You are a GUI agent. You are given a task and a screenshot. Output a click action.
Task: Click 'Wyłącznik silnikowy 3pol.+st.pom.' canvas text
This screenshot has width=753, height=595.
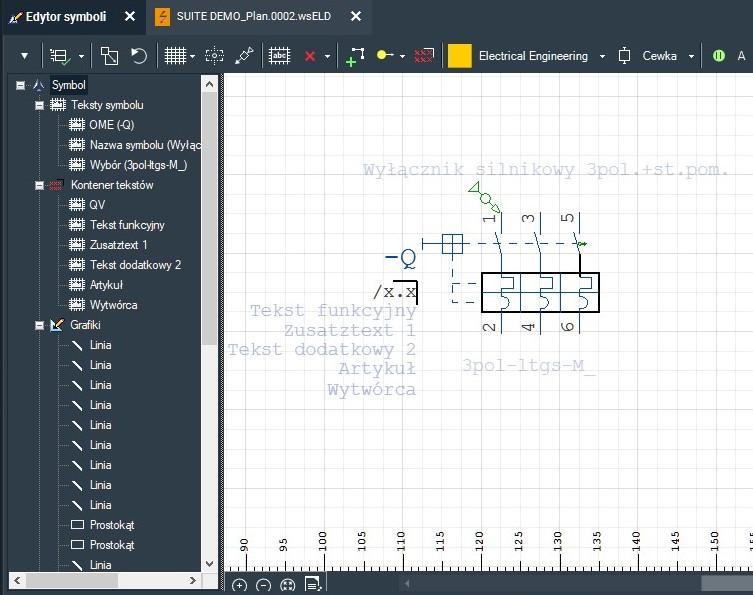point(546,170)
